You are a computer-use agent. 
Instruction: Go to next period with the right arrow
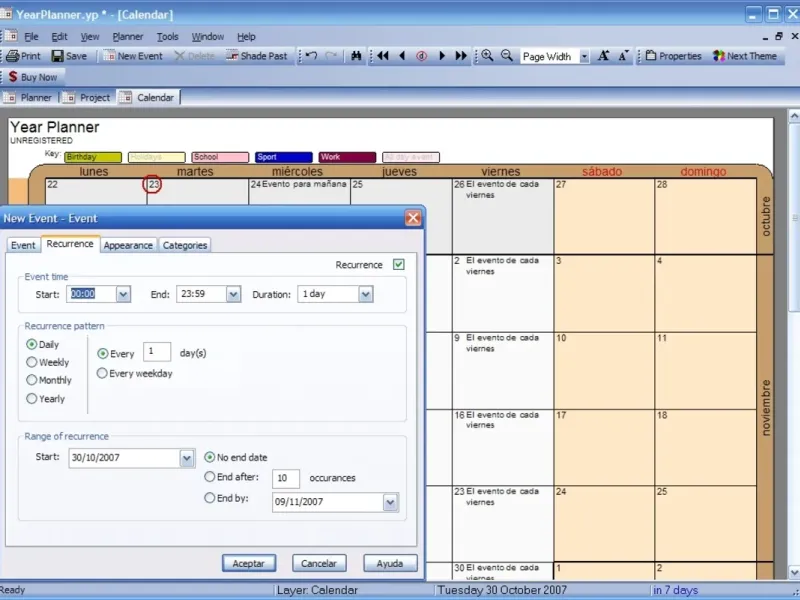click(x=442, y=56)
